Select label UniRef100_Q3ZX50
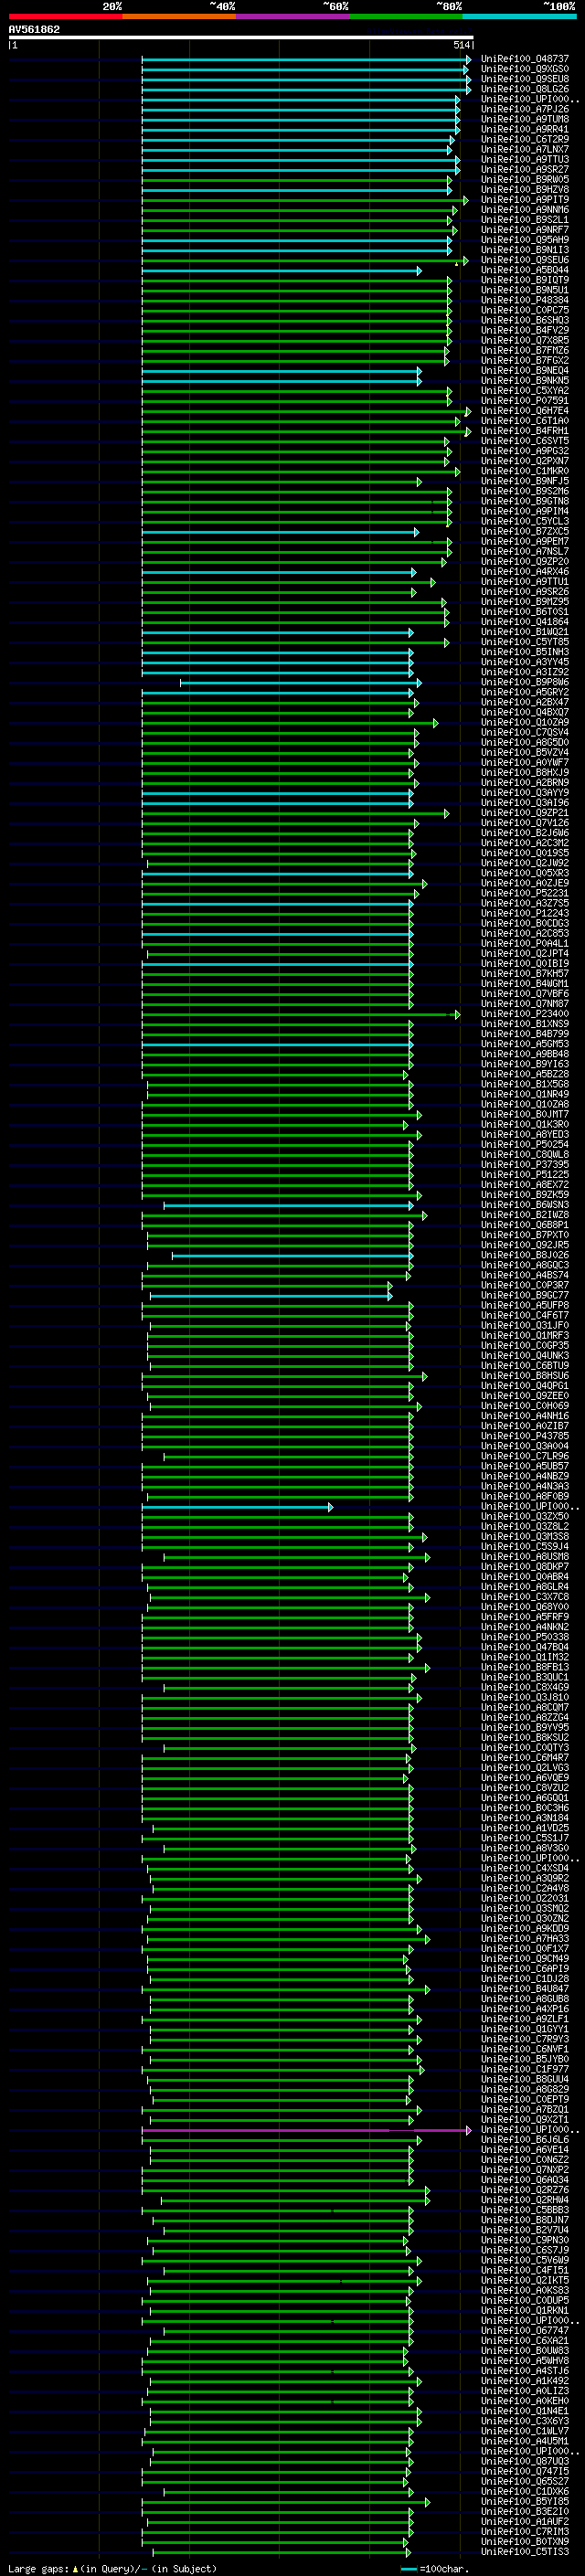585x2576 pixels. point(525,1516)
